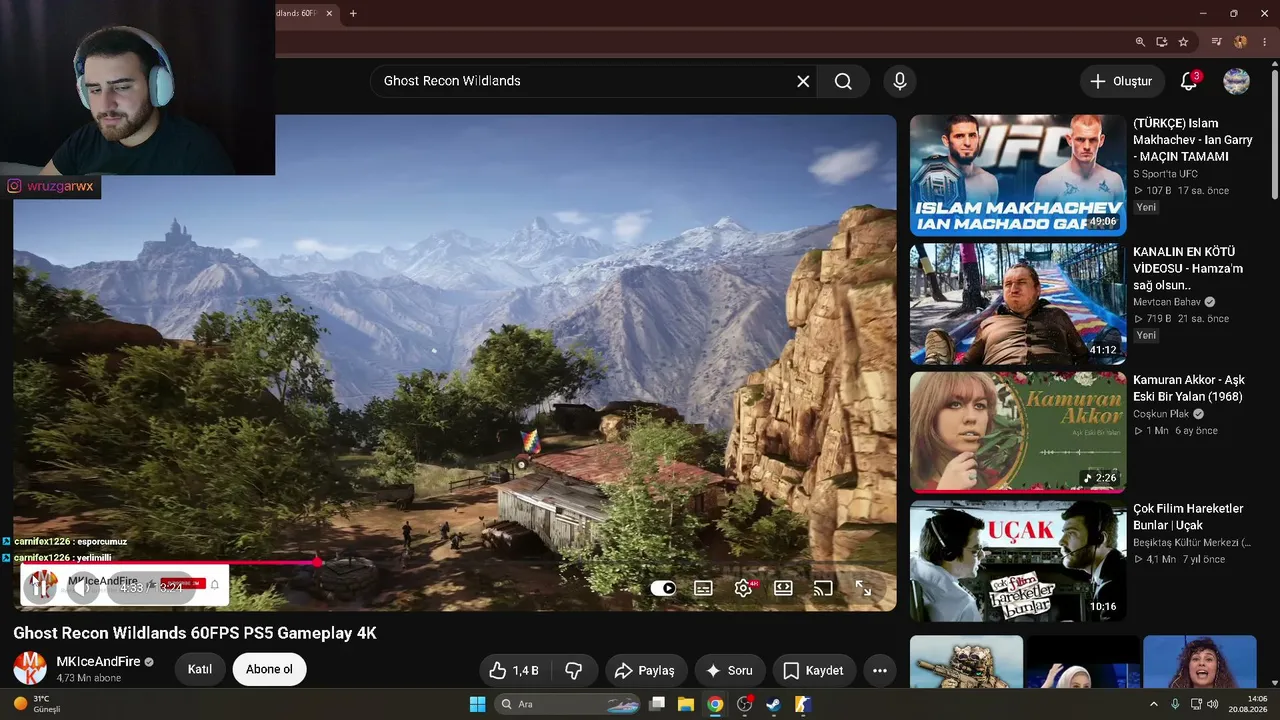
Task: Like the video with thumbs up
Action: pos(514,670)
